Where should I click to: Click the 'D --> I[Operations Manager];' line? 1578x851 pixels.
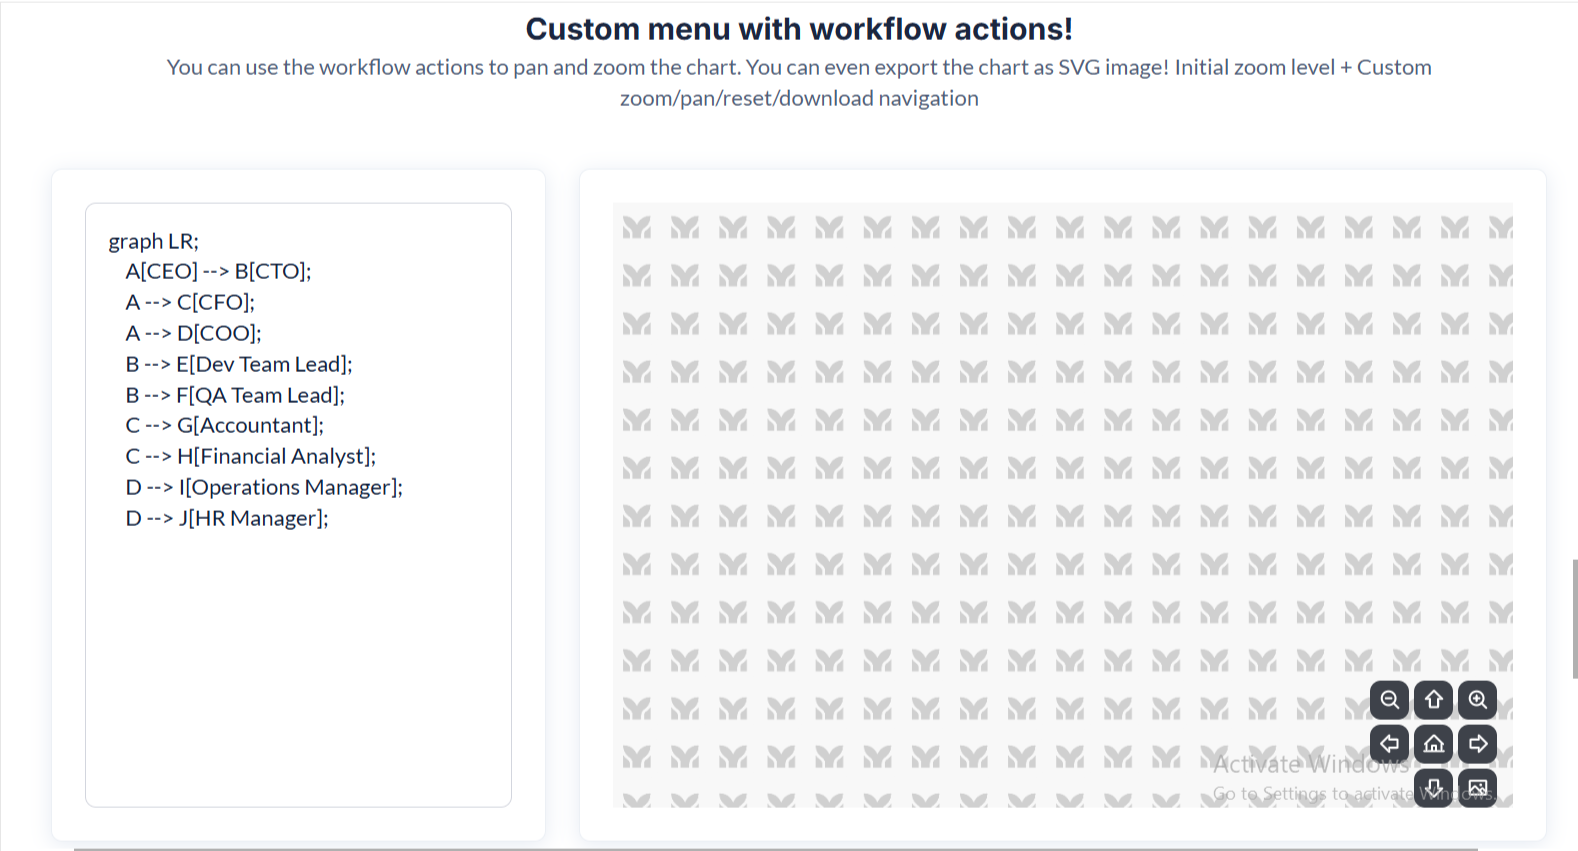click(x=264, y=487)
